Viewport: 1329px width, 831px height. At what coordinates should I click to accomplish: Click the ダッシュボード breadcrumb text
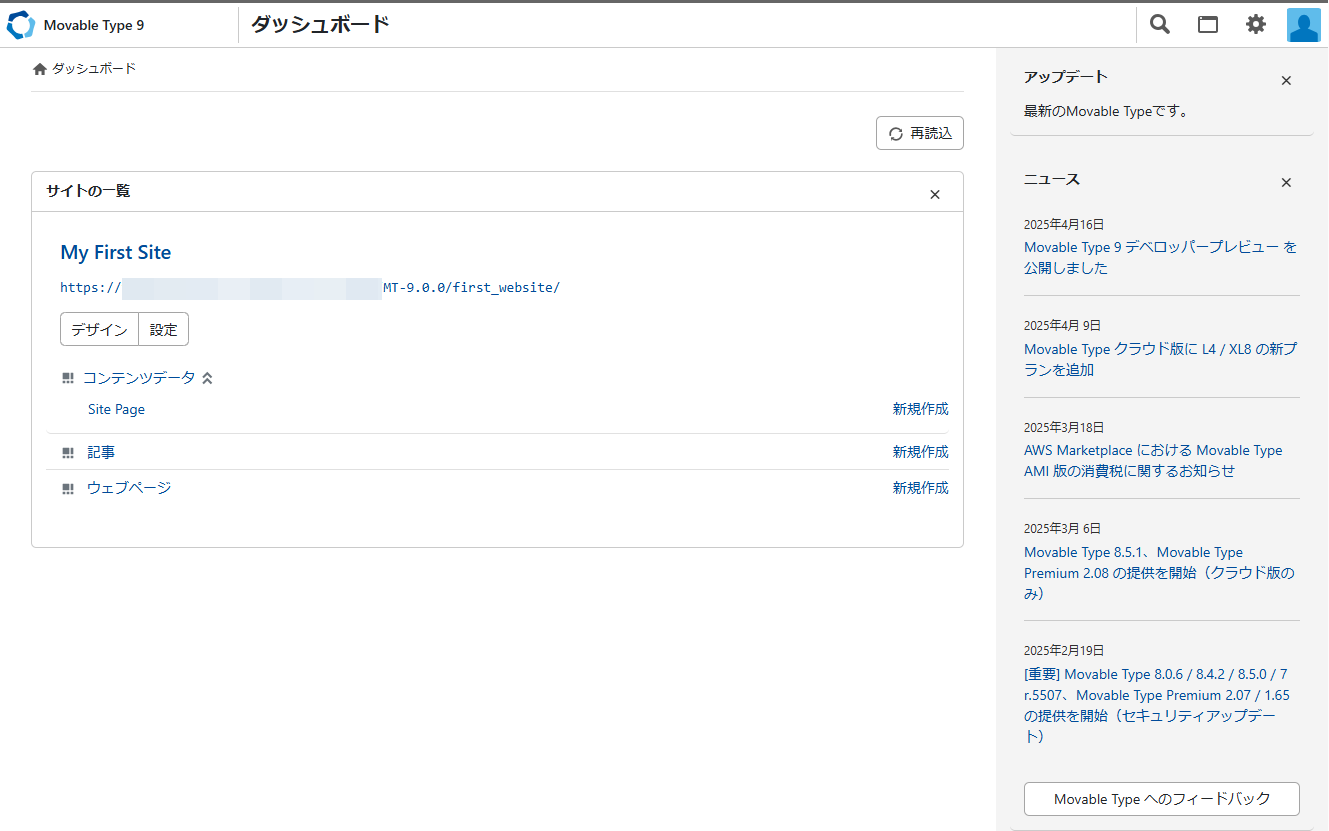(94, 68)
